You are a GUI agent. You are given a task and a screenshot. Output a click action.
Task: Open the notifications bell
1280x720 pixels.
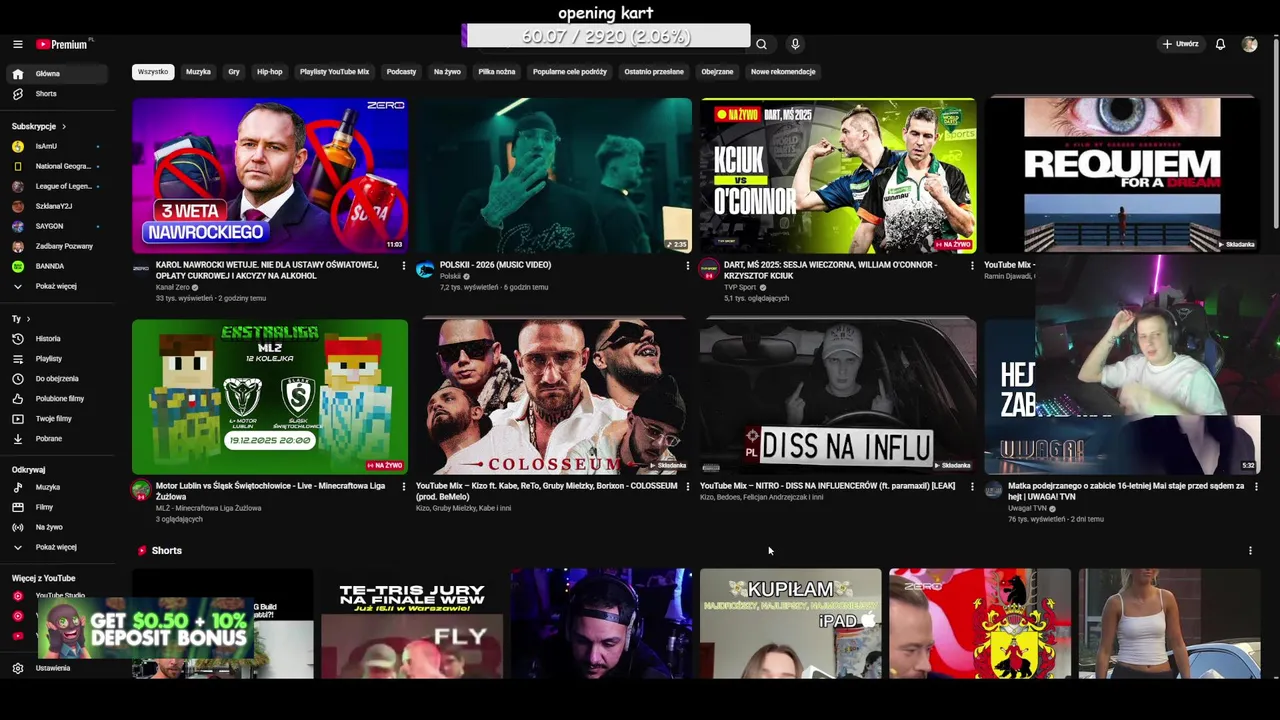click(x=1220, y=44)
